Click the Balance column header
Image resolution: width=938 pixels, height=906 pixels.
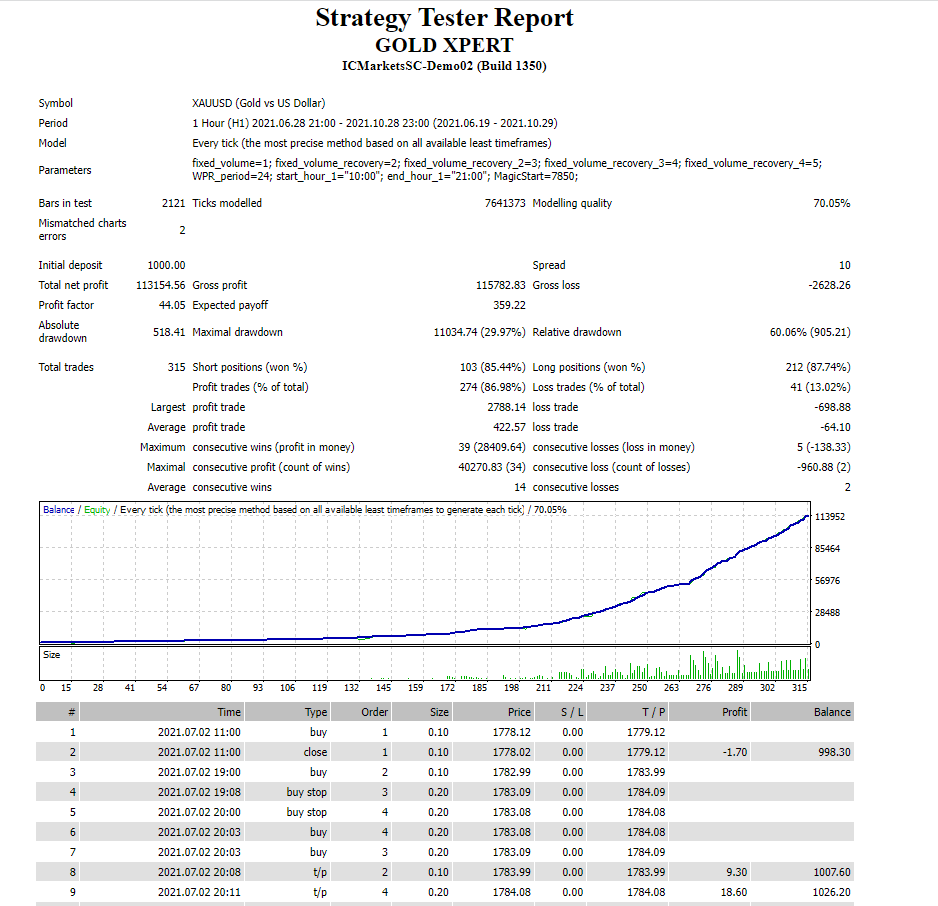click(x=832, y=712)
